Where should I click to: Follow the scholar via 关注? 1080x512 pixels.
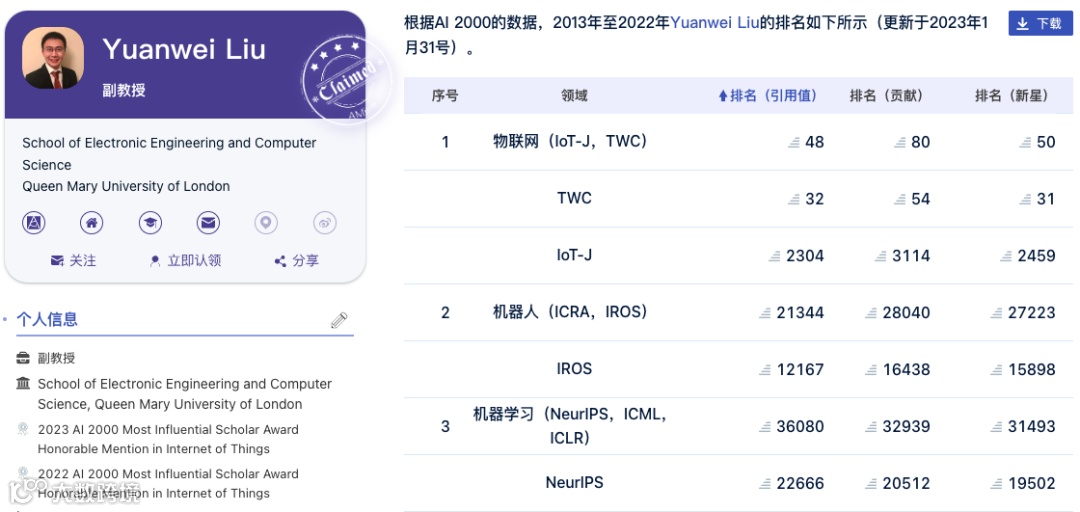pyautogui.click(x=74, y=260)
